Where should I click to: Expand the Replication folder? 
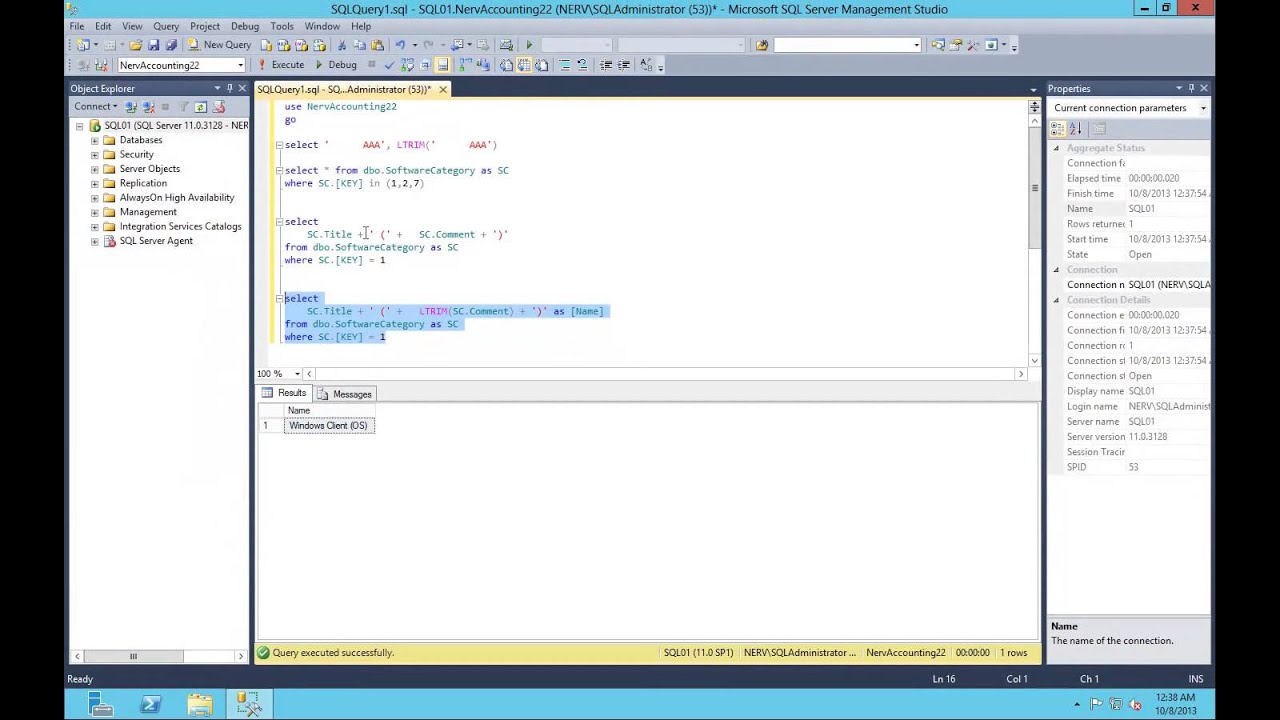click(x=95, y=183)
